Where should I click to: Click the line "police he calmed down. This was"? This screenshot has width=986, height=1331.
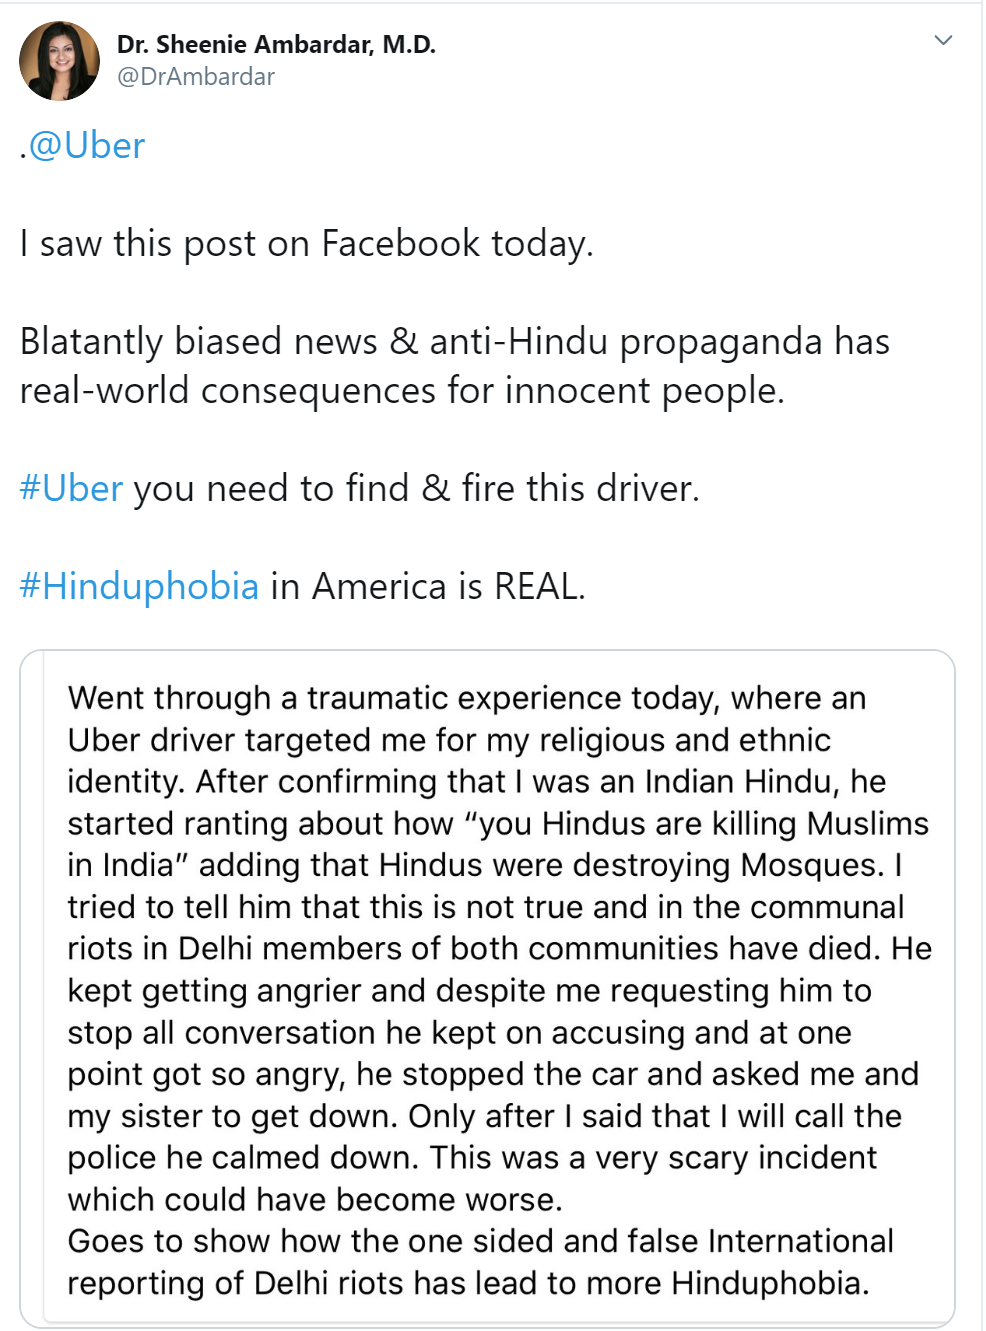click(x=472, y=1158)
